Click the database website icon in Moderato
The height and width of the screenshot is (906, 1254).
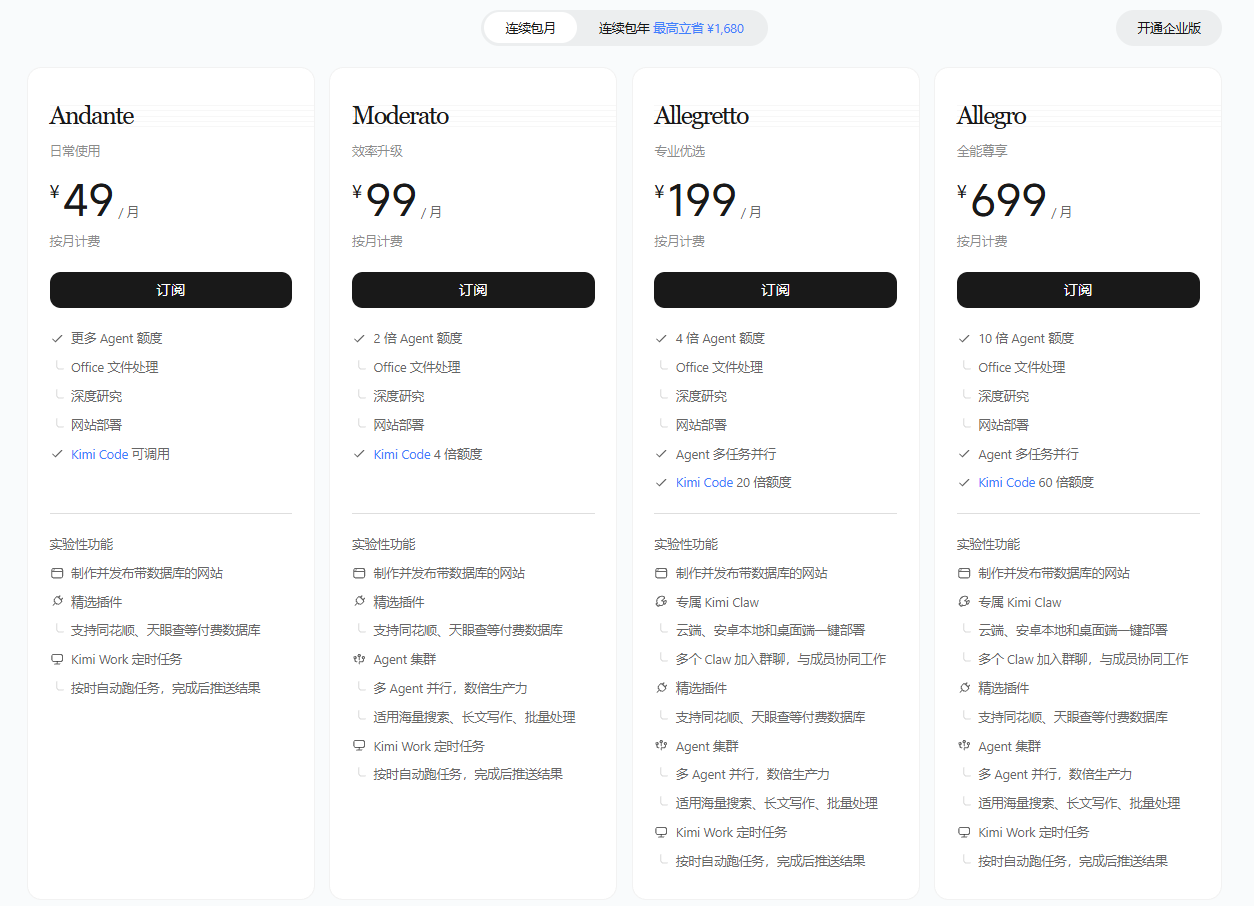(x=359, y=574)
